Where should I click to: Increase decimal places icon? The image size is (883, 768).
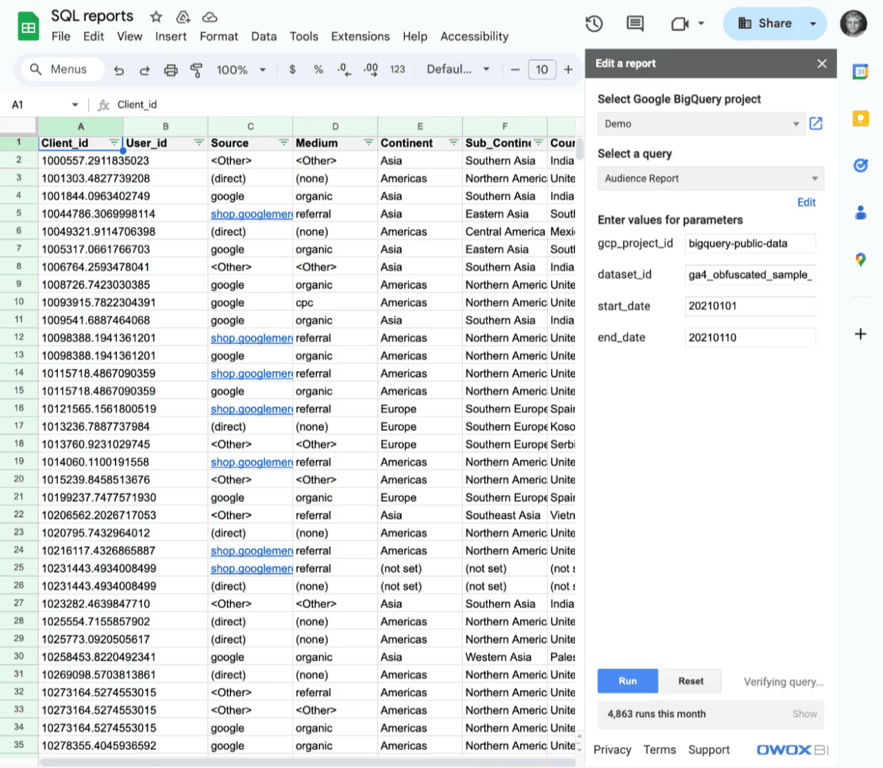pyautogui.click(x=371, y=69)
